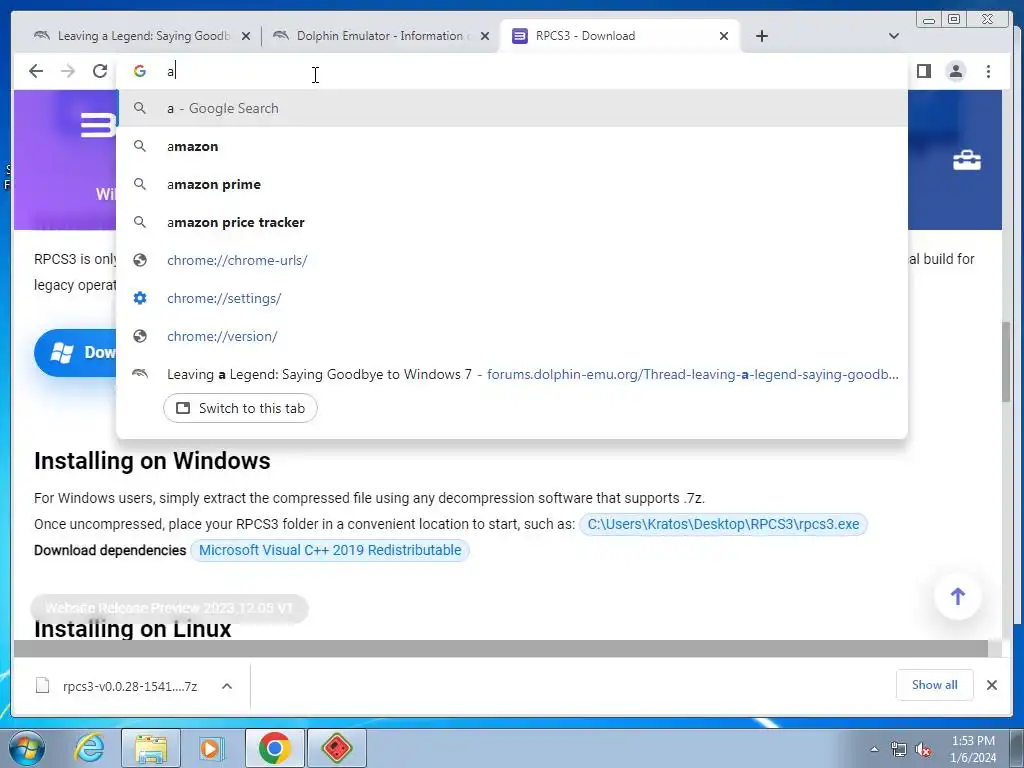Show hidden system tray icons
The width and height of the screenshot is (1024, 768).
pyautogui.click(x=874, y=749)
